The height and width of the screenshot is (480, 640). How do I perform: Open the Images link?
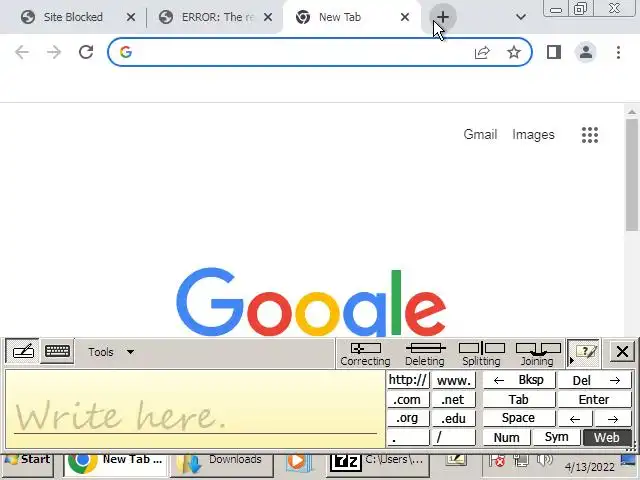click(533, 135)
